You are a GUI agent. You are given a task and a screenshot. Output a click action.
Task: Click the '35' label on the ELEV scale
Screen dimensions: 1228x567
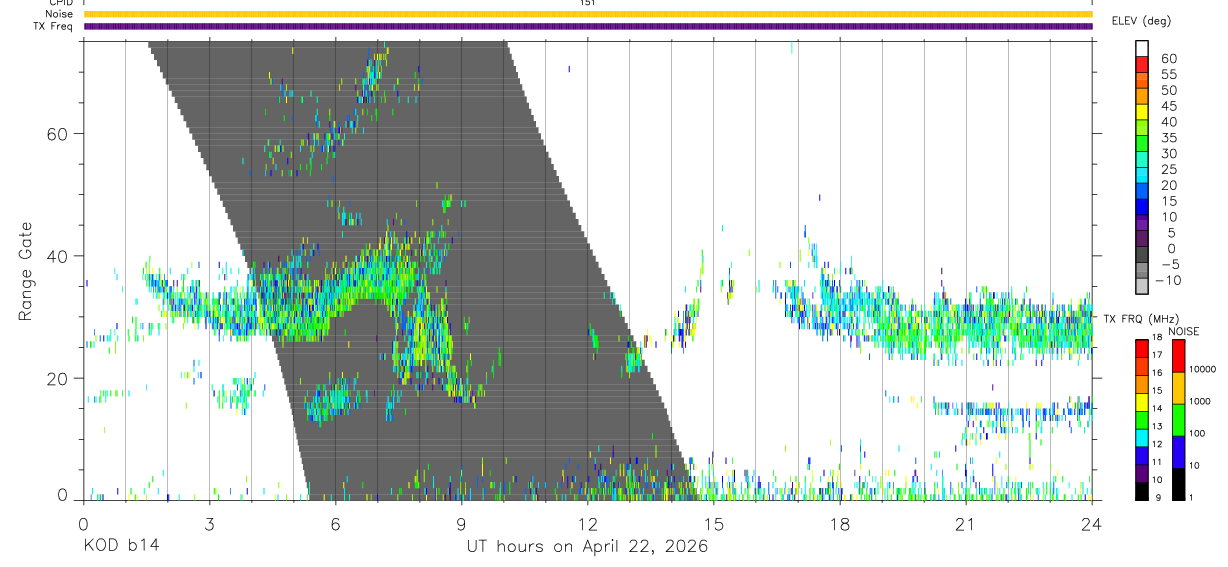(1168, 138)
